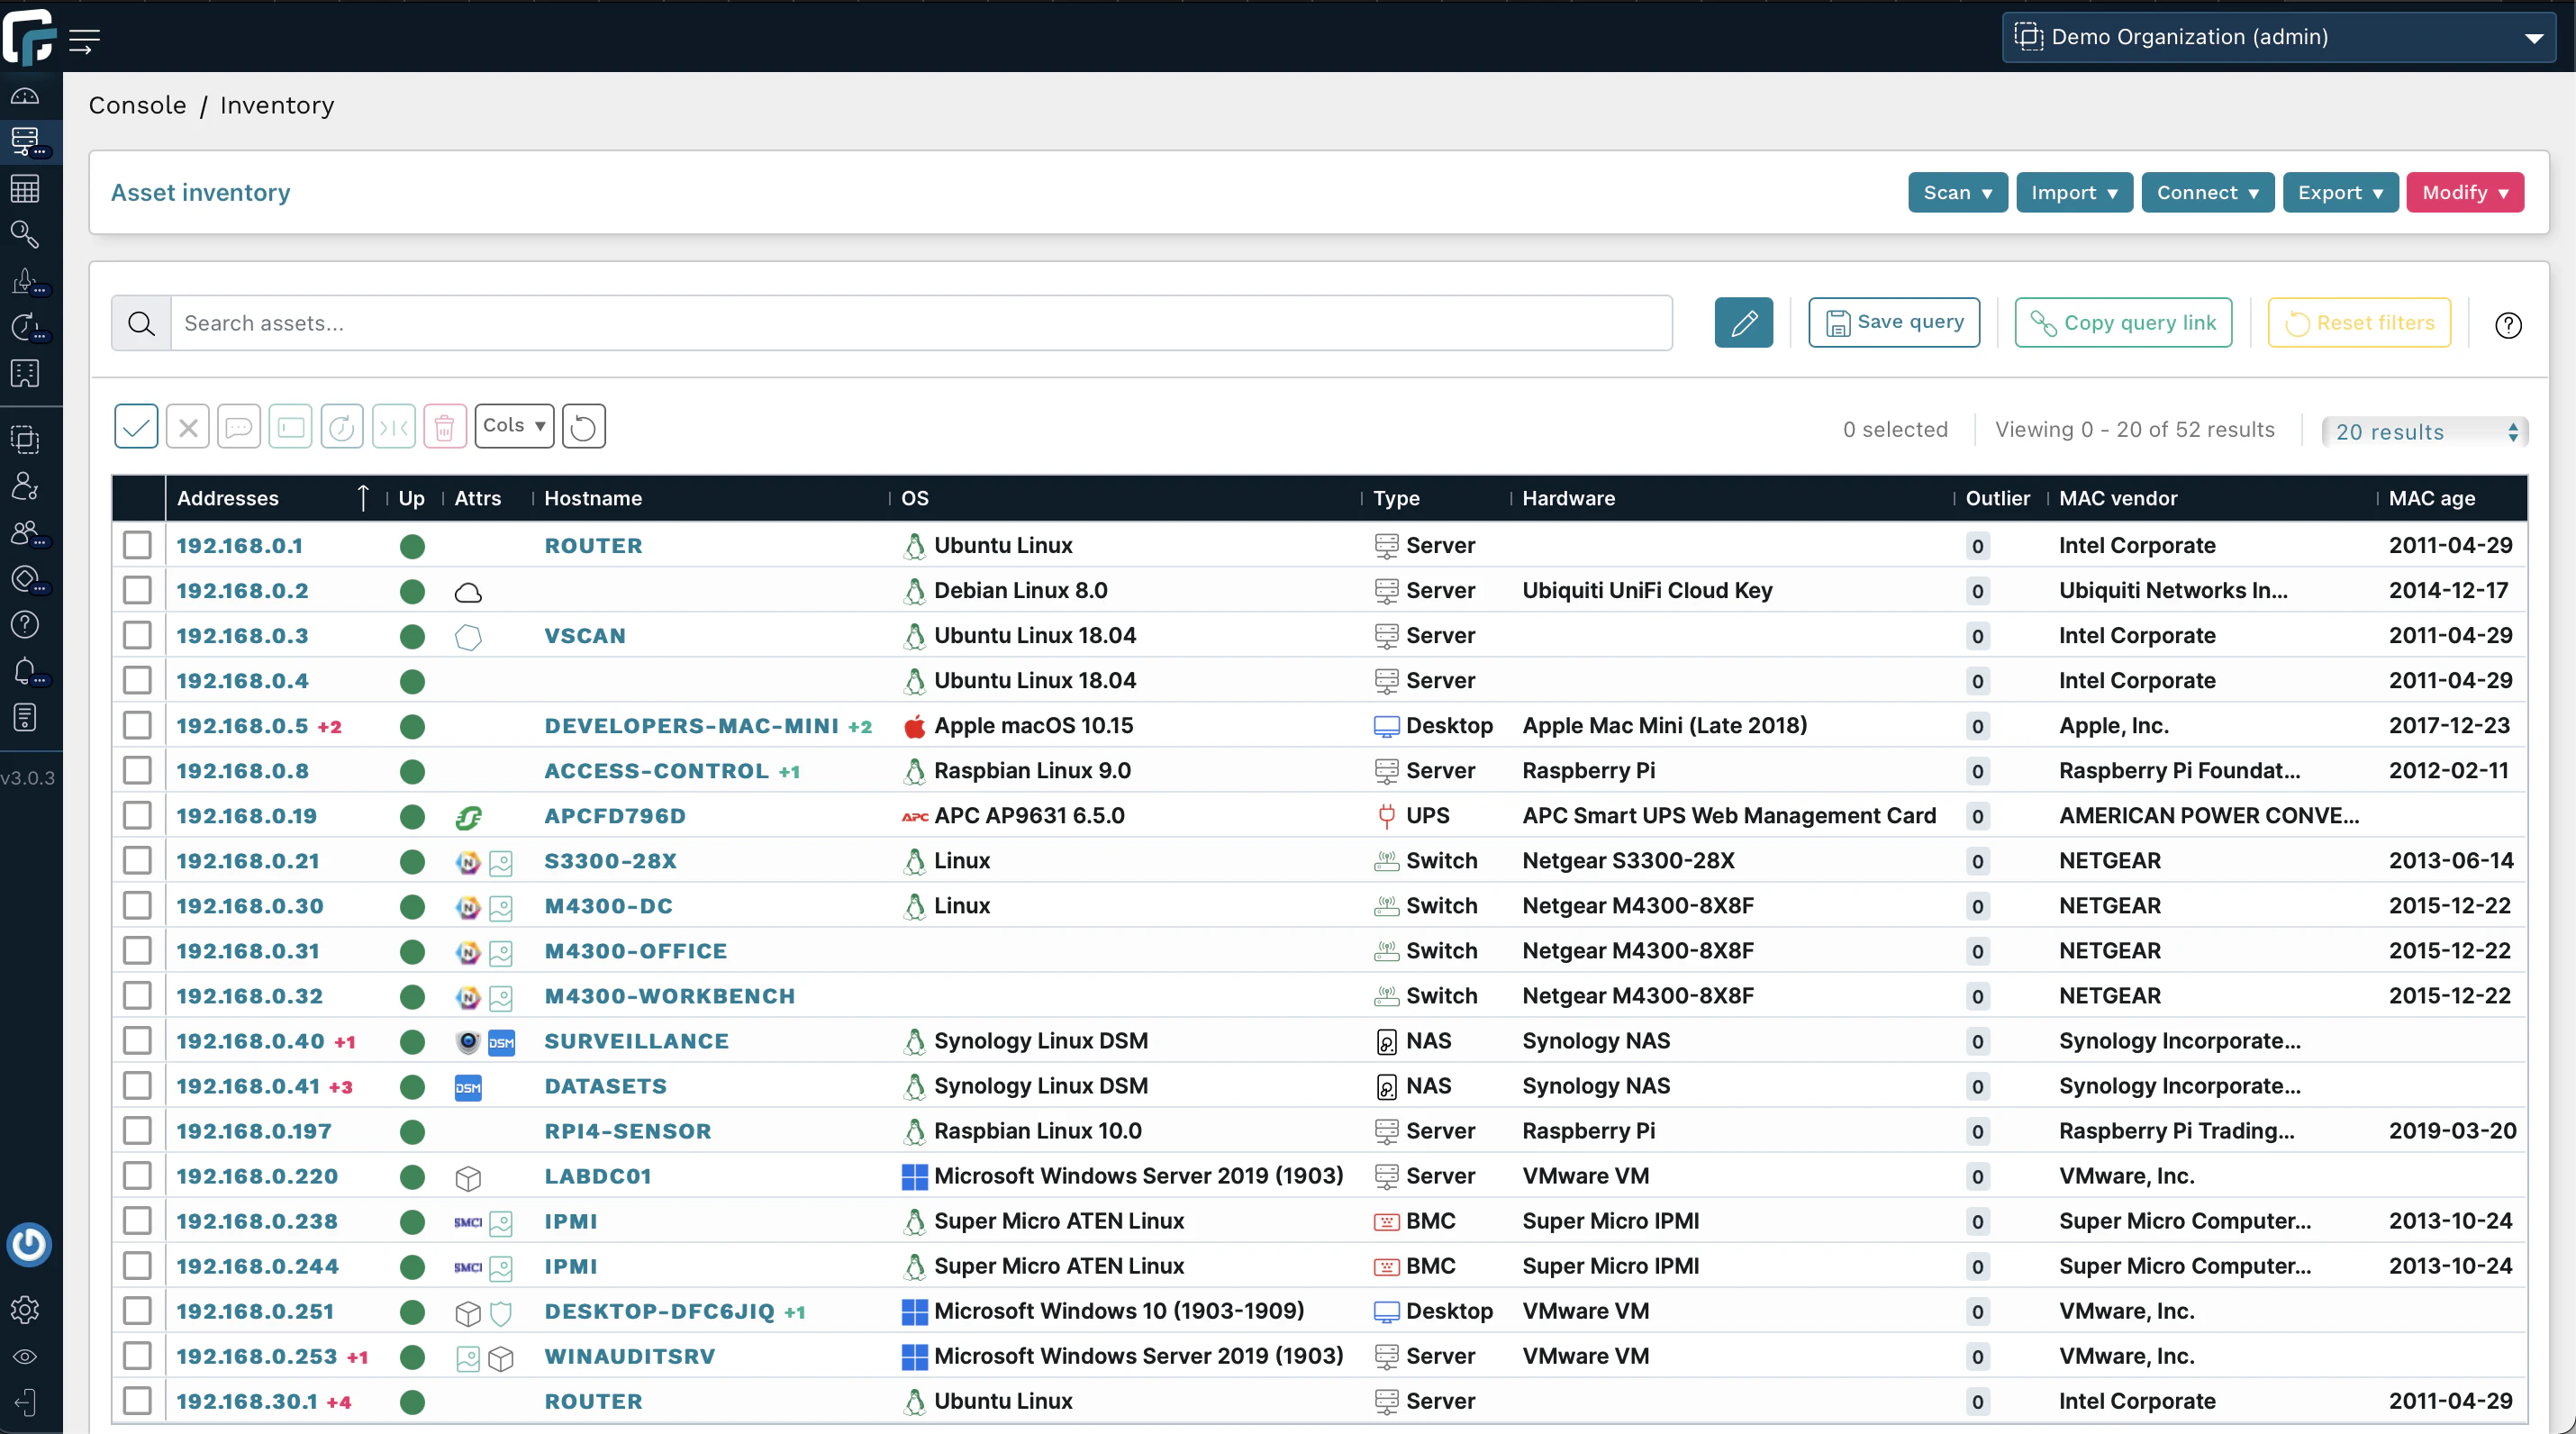Click inside the Search assets field
The image size is (2576, 1434).
[x=900, y=322]
